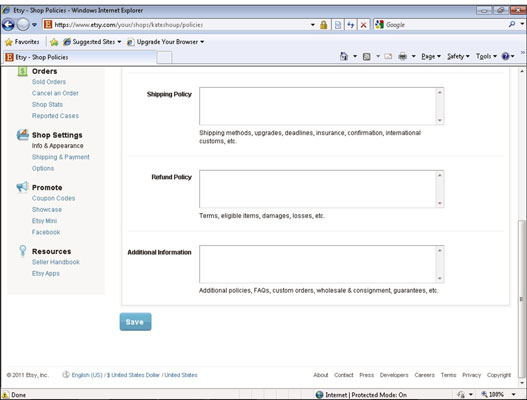527x400 pixels.
Task: Open the Sold Orders link
Action: [49, 82]
